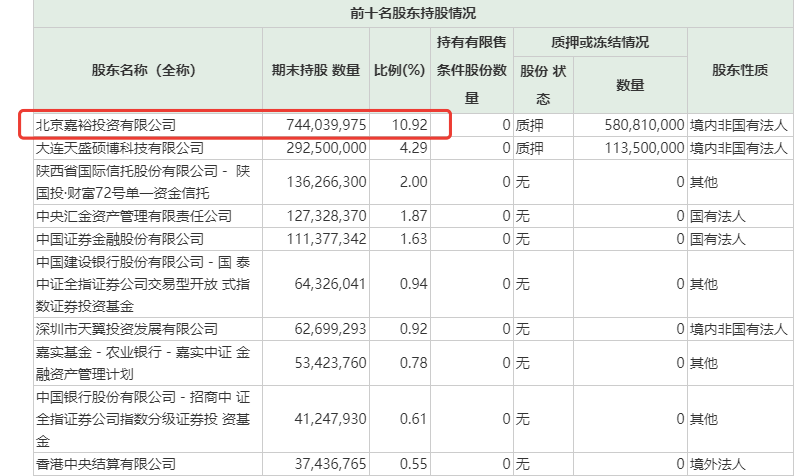This screenshot has height=476, width=811.
Task: Select shareholder 中央汇金资产管理有限责任公司
Action: click(133, 216)
